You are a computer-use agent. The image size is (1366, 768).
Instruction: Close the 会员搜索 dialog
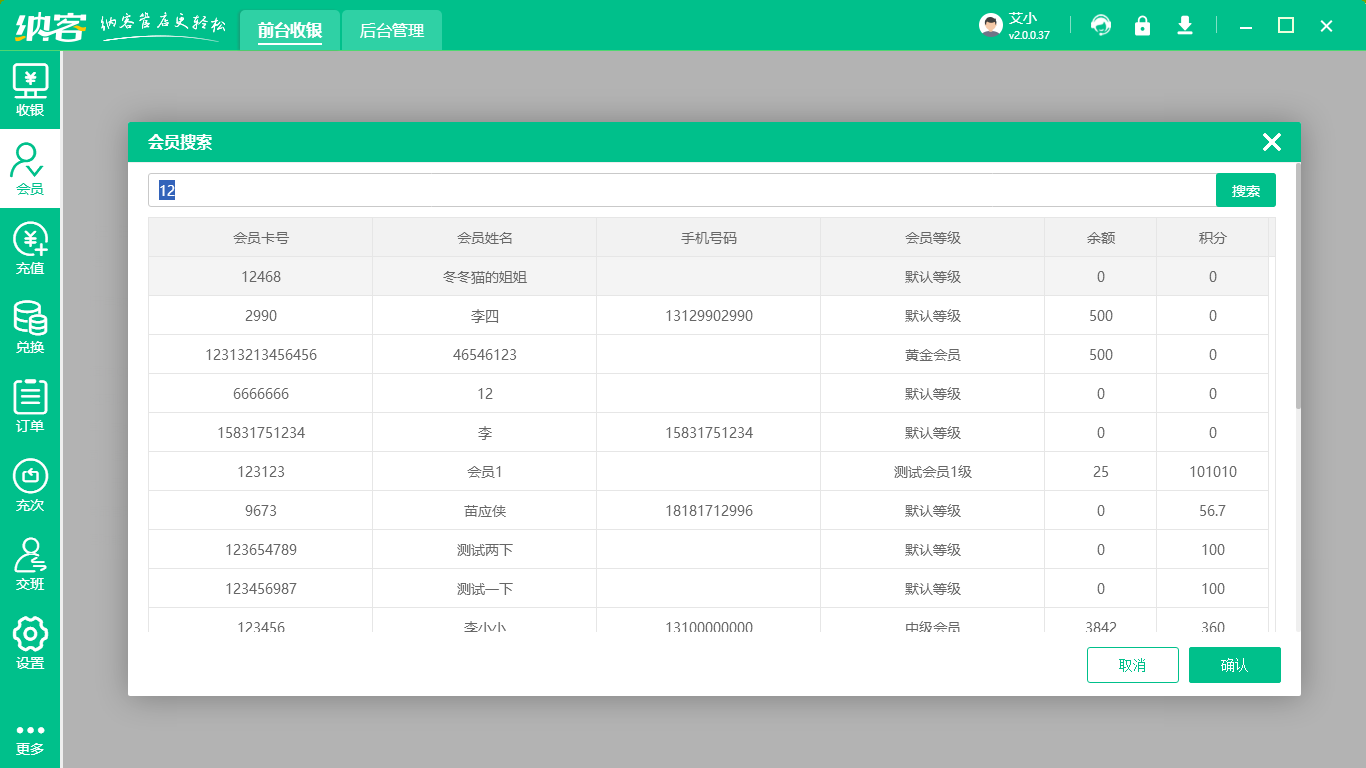tap(1271, 142)
